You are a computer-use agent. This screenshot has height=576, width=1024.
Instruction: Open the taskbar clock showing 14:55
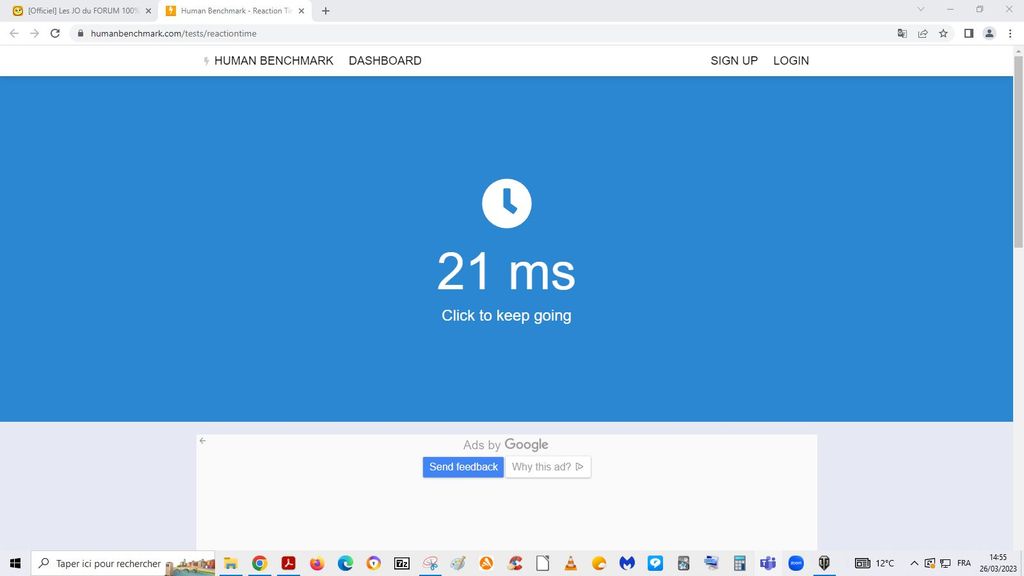998,563
